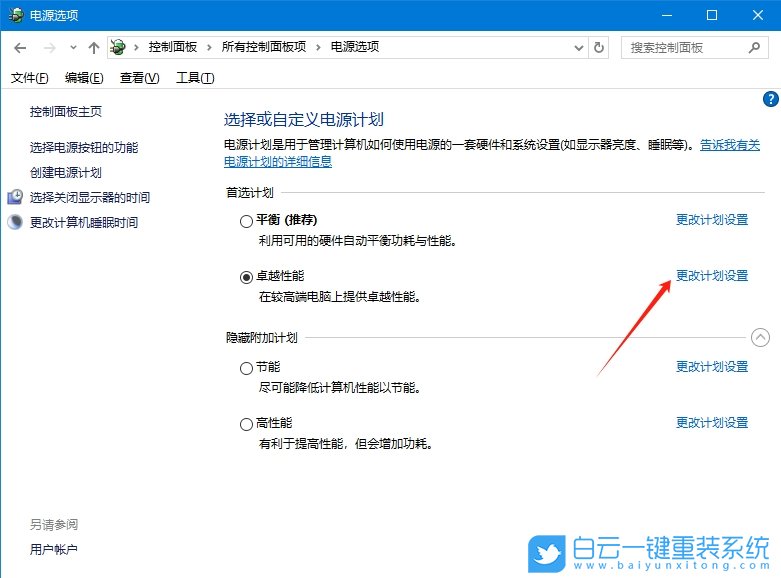Click the search magnifier icon
Image resolution: width=781 pixels, height=578 pixels.
(x=754, y=48)
